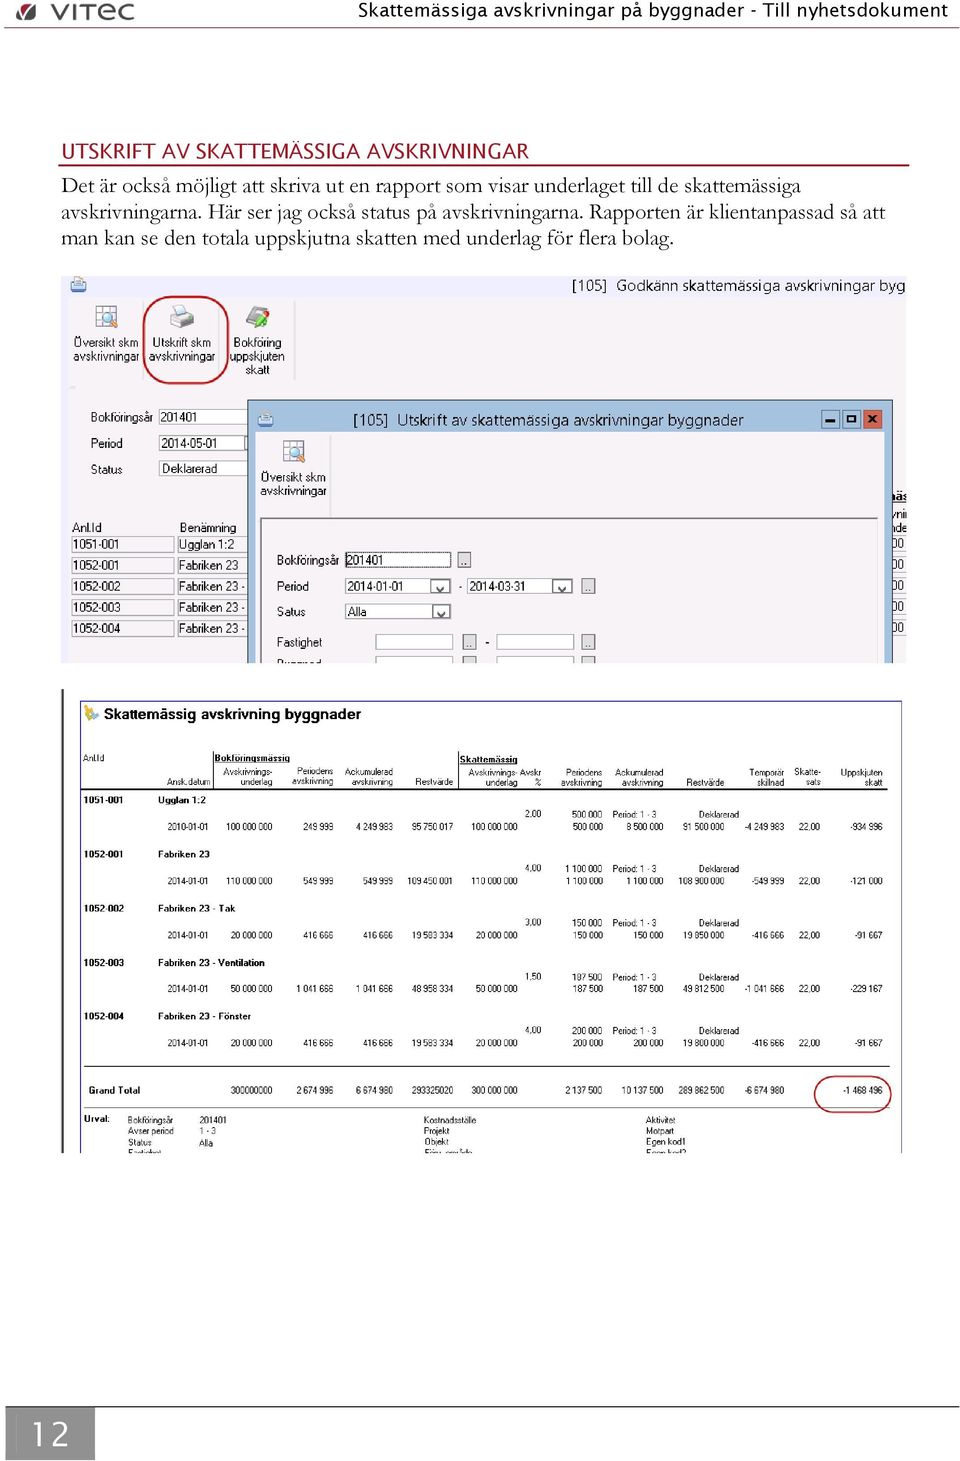Click the browse button after Period end date
This screenshot has width=960, height=1461.
point(588,586)
